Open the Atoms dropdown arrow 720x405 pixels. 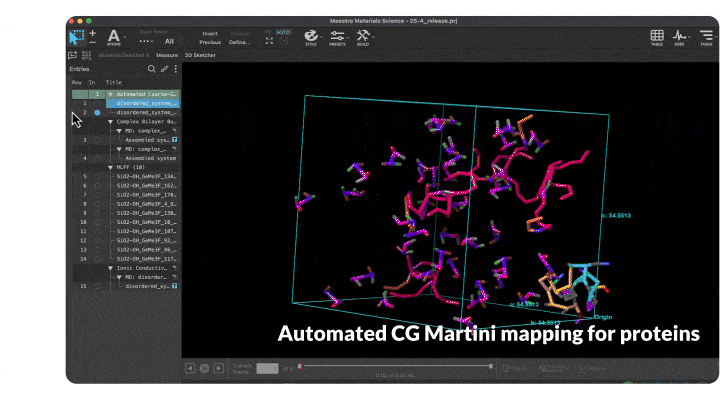[x=125, y=37]
